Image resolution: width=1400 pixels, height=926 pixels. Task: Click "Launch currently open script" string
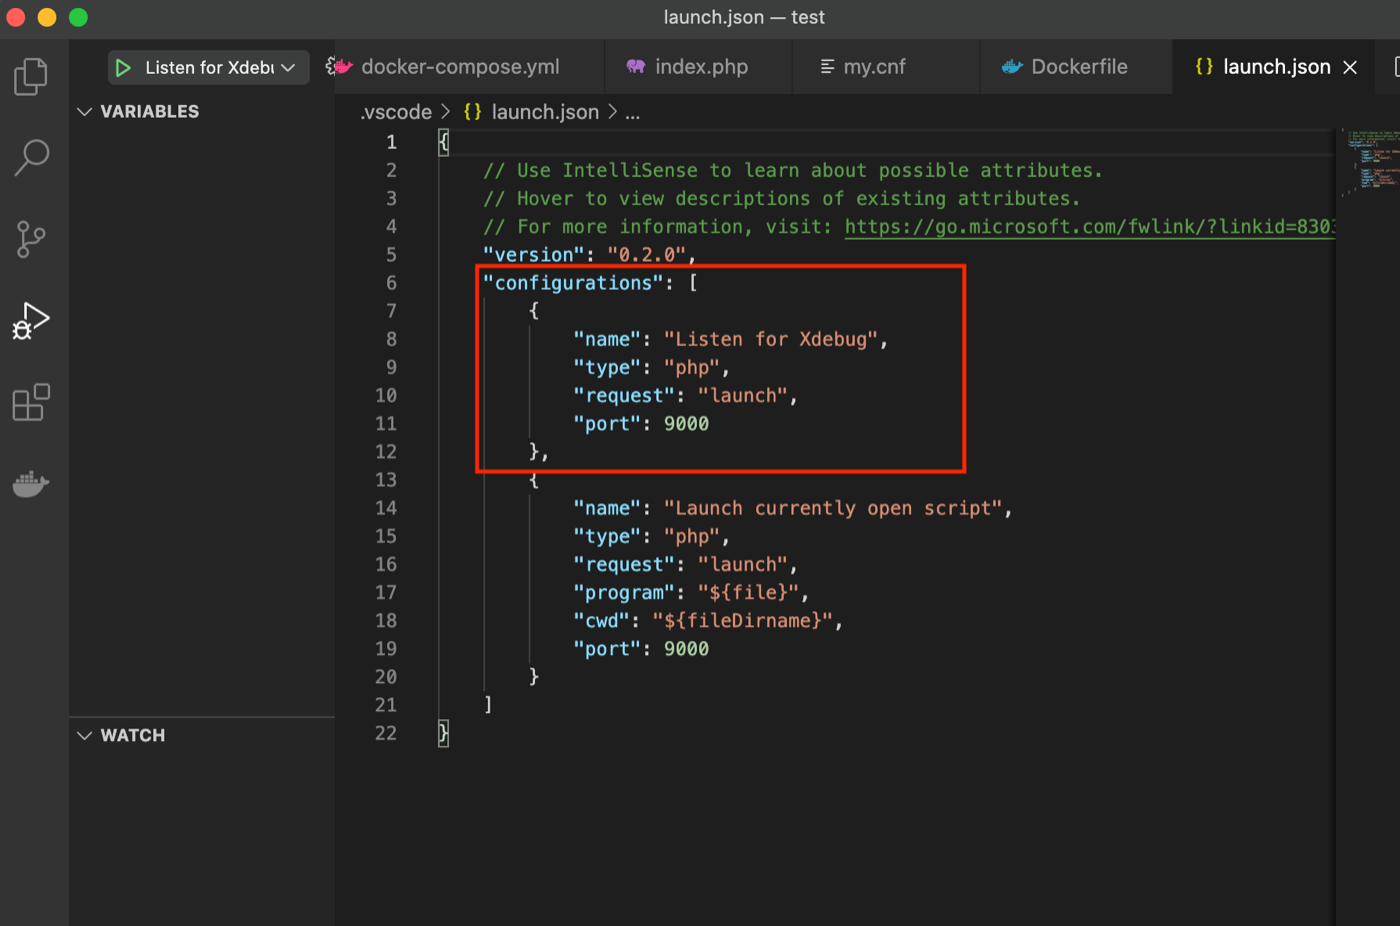pyautogui.click(x=833, y=508)
